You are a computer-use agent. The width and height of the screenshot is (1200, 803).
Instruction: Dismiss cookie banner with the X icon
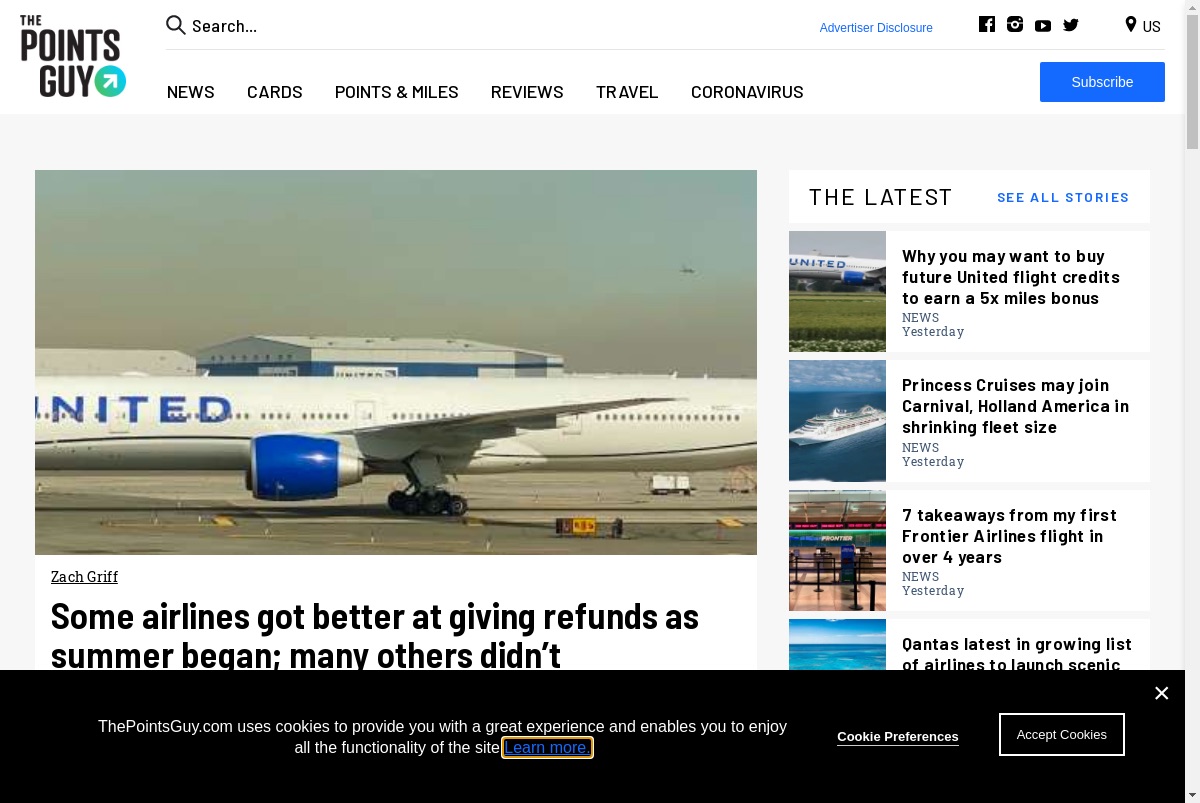coord(1161,693)
